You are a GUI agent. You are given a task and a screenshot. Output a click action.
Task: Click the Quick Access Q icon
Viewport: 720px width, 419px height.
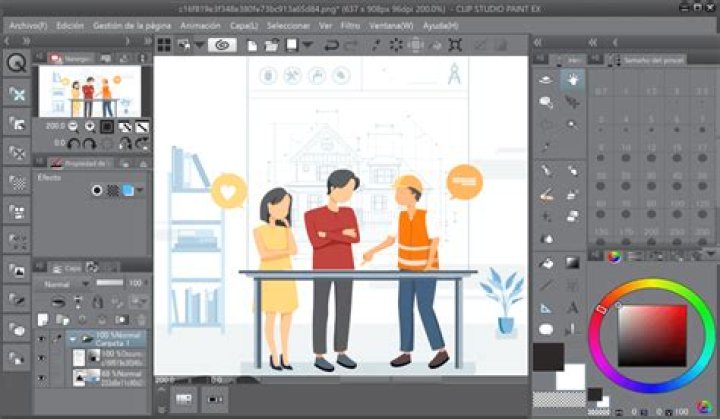click(x=17, y=63)
